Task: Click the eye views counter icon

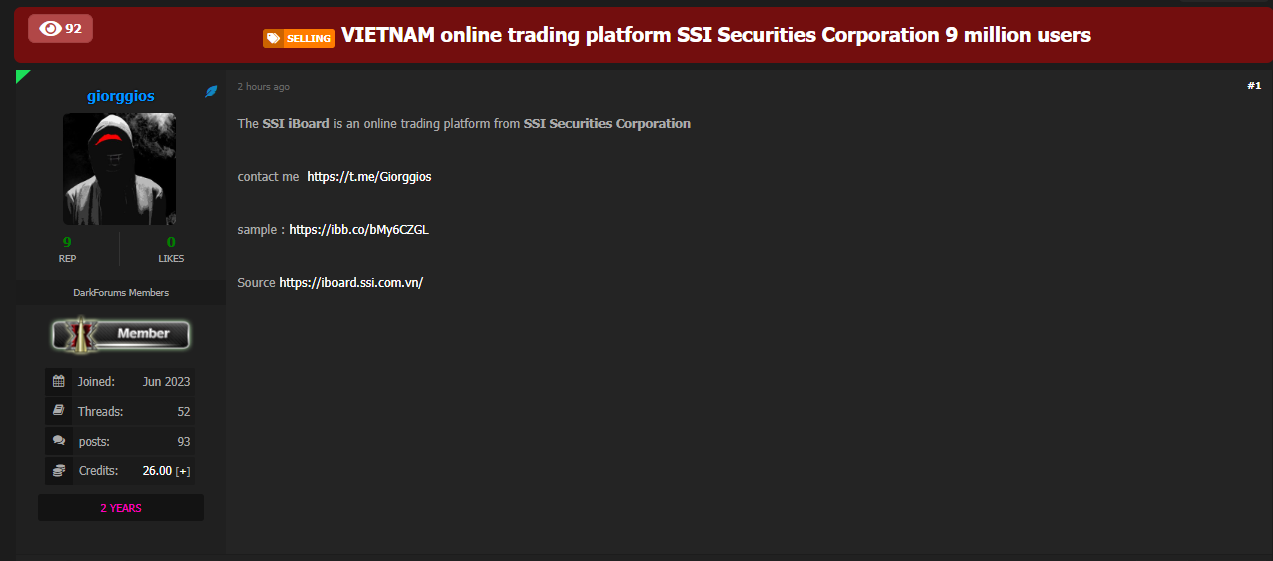Action: click(50, 29)
